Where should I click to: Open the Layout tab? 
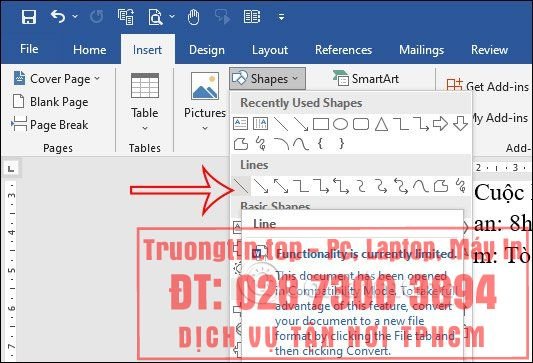pyautogui.click(x=270, y=50)
